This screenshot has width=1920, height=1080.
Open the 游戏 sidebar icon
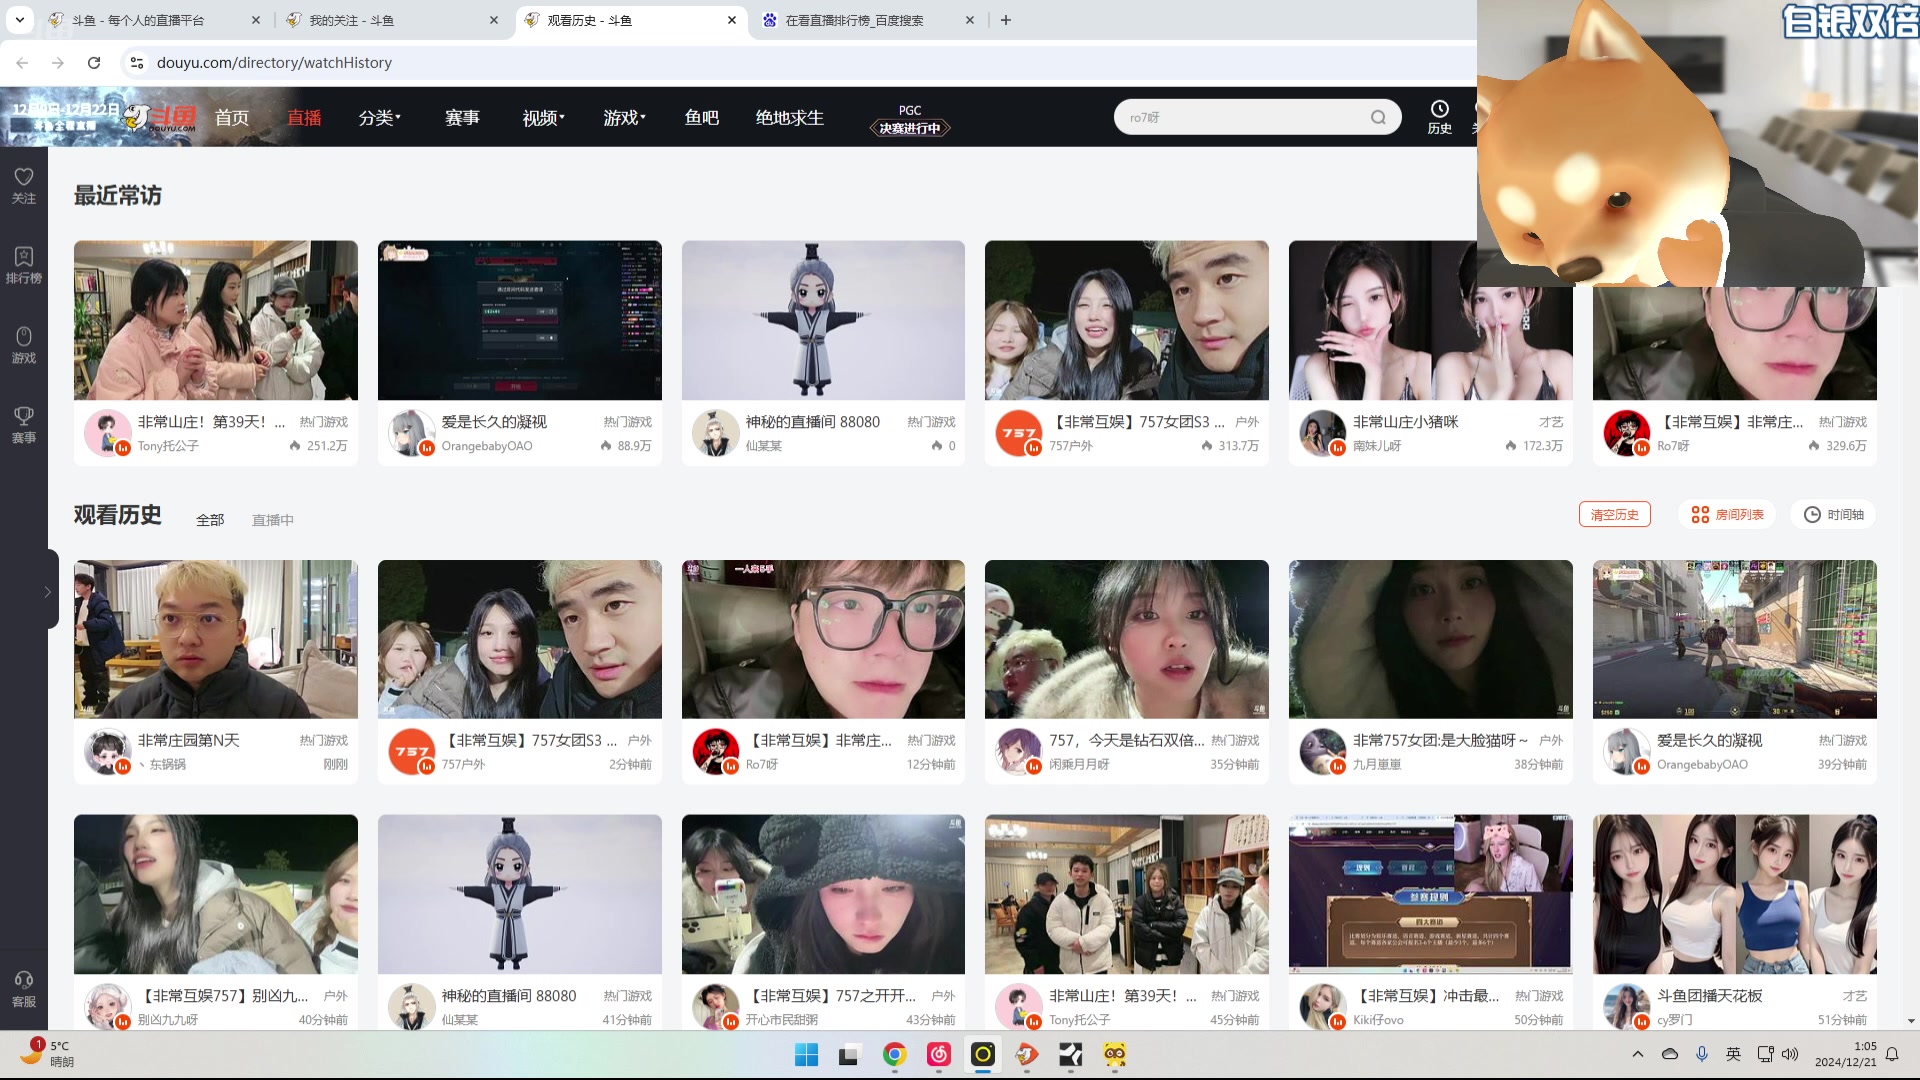[x=24, y=345]
